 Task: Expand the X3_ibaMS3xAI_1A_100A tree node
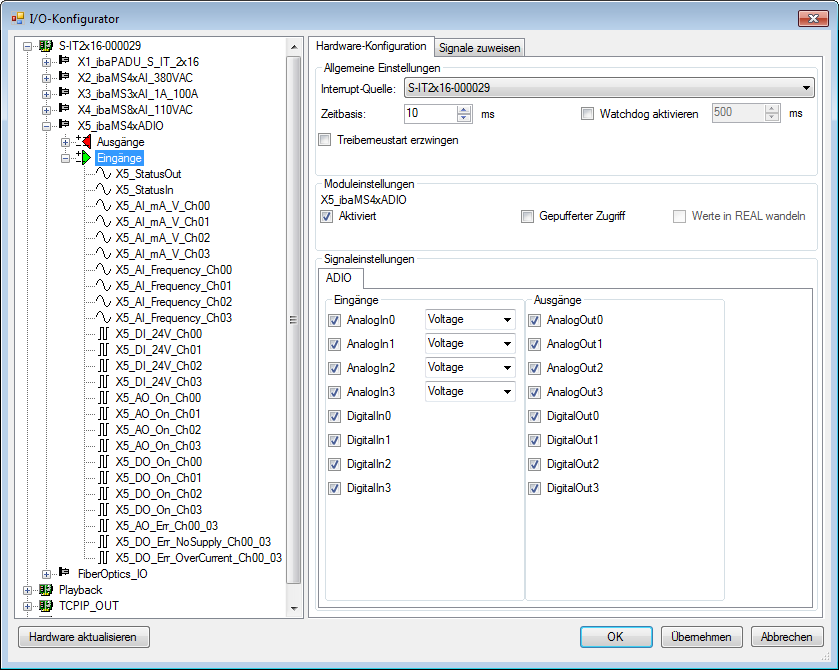[x=46, y=94]
